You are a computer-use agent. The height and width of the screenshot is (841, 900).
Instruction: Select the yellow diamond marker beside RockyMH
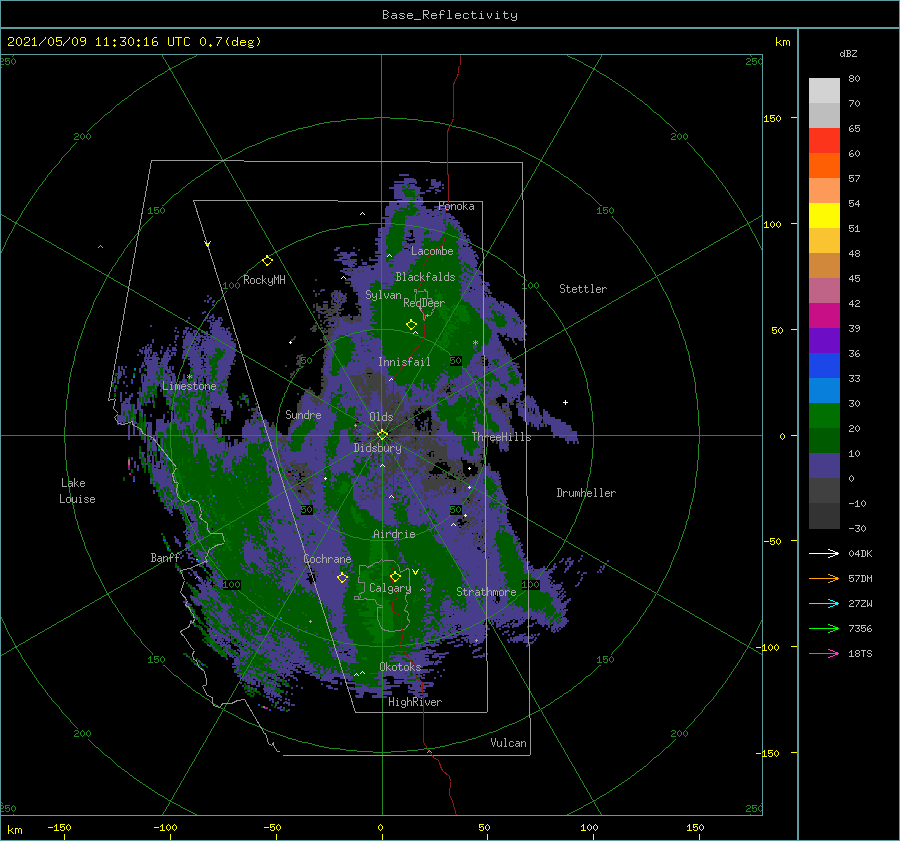[x=267, y=261]
